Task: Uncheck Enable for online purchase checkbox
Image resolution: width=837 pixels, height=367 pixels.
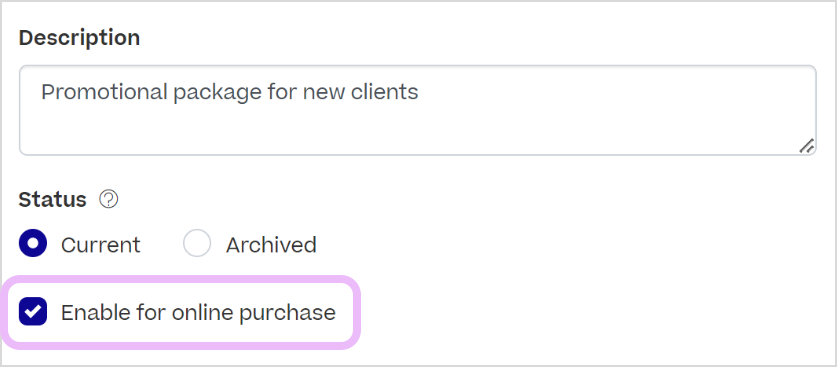Action: [x=33, y=312]
